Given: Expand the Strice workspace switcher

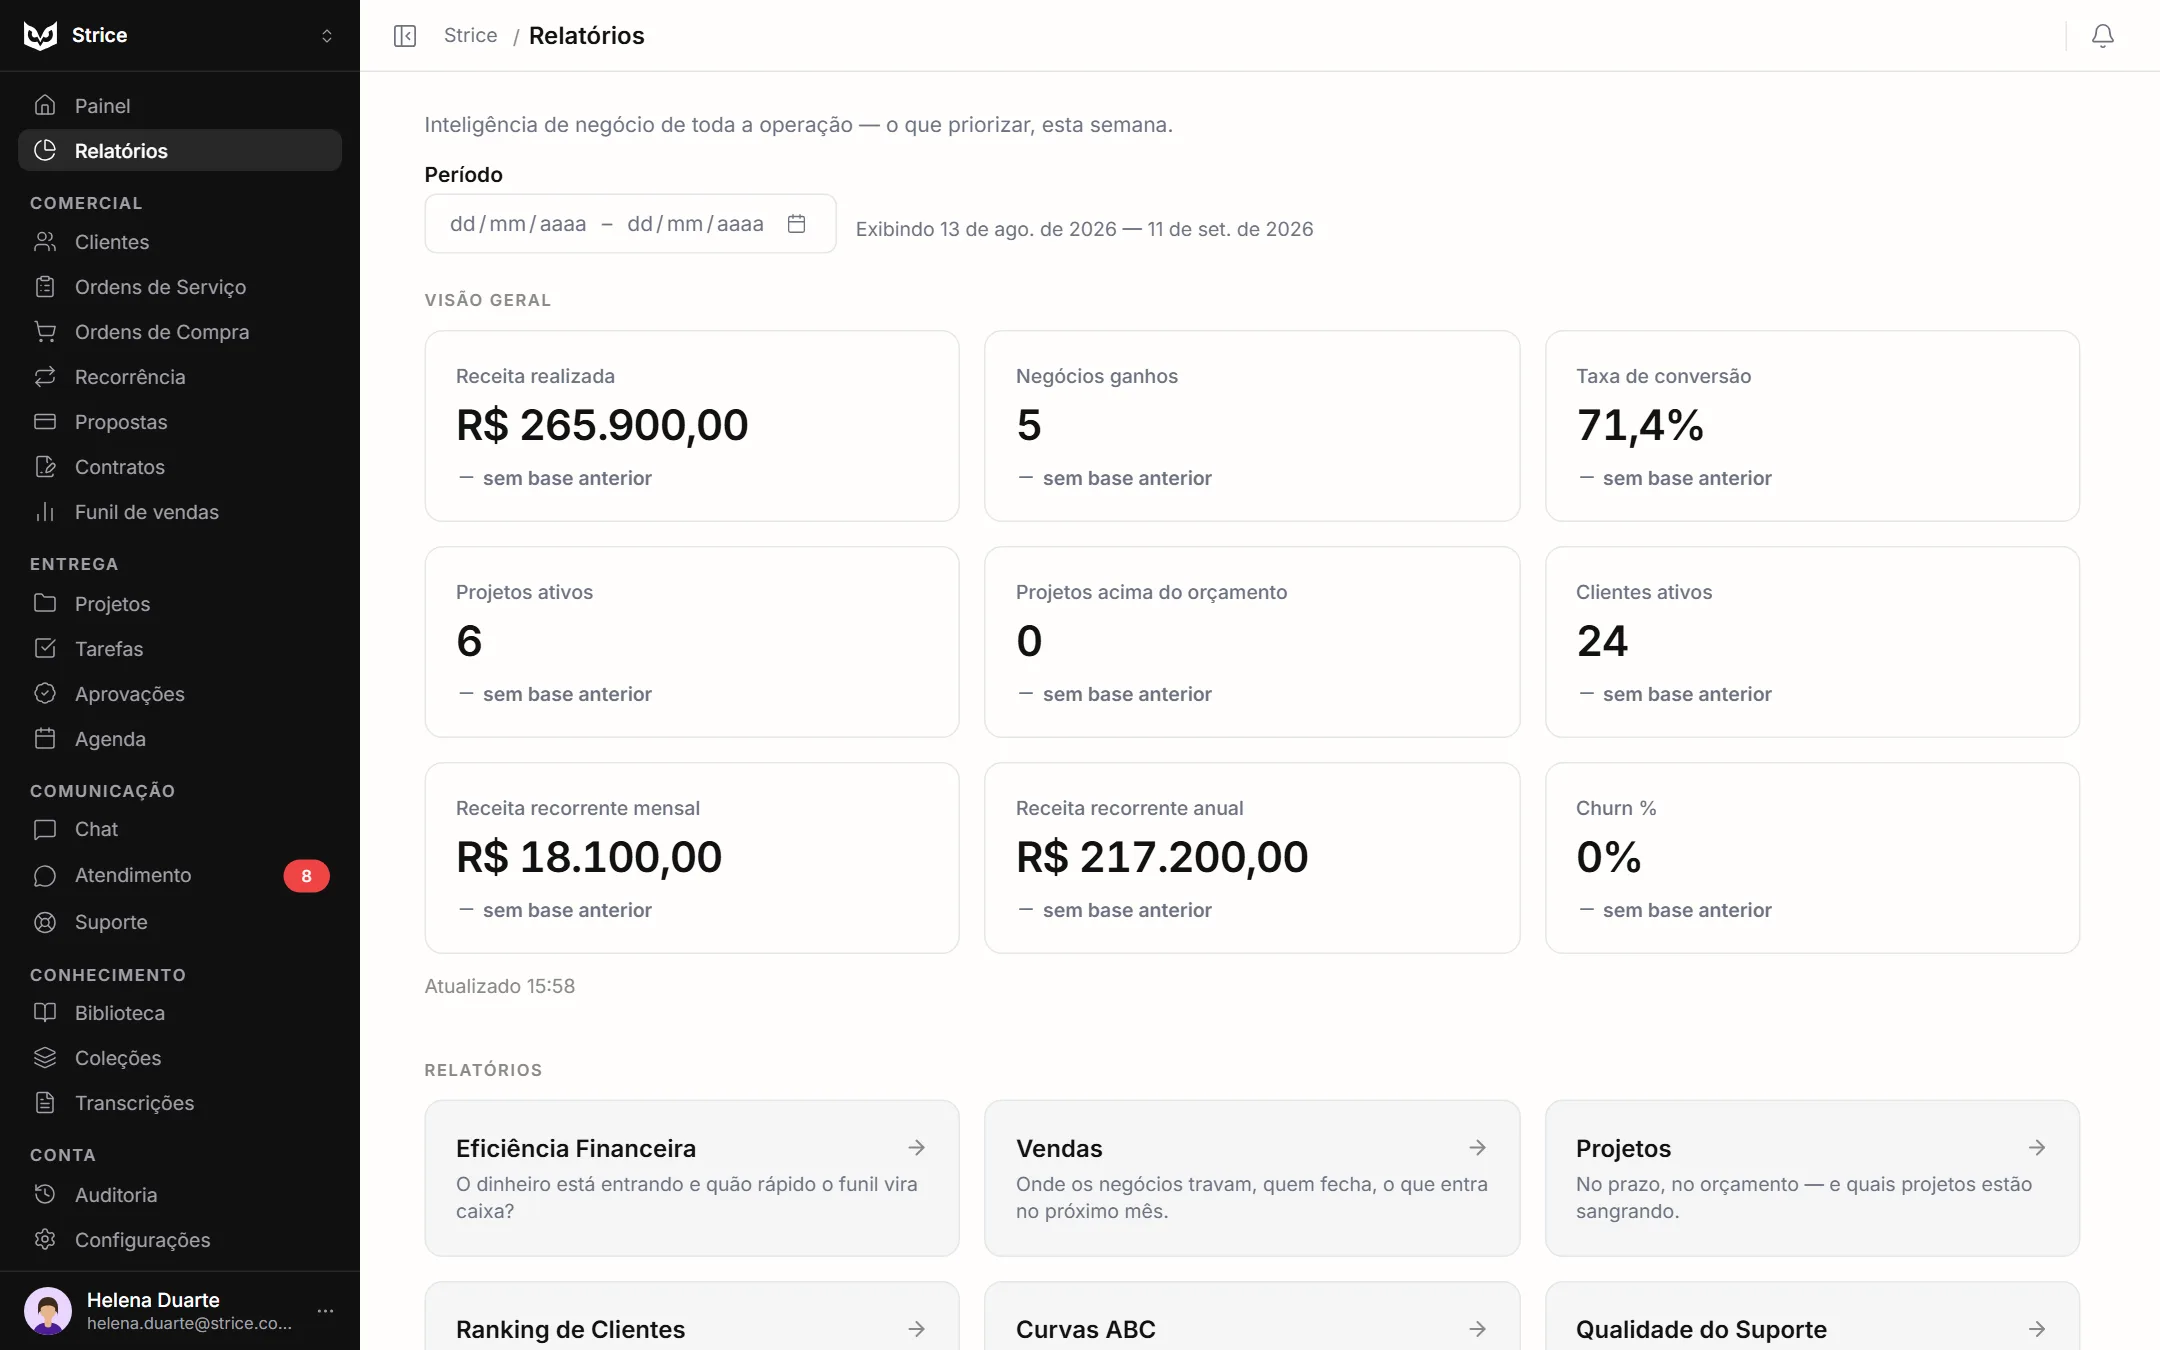Looking at the screenshot, I should coord(326,36).
